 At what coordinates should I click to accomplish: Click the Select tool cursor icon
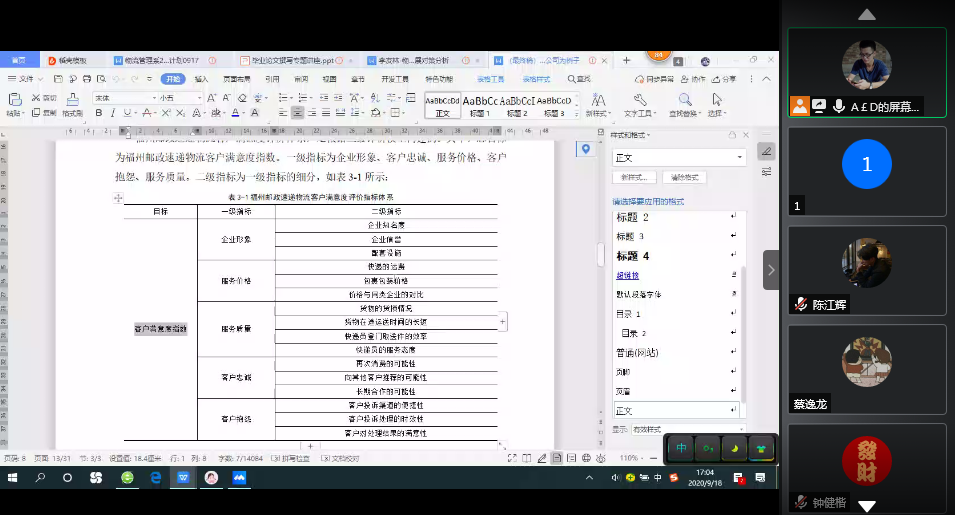tap(717, 100)
